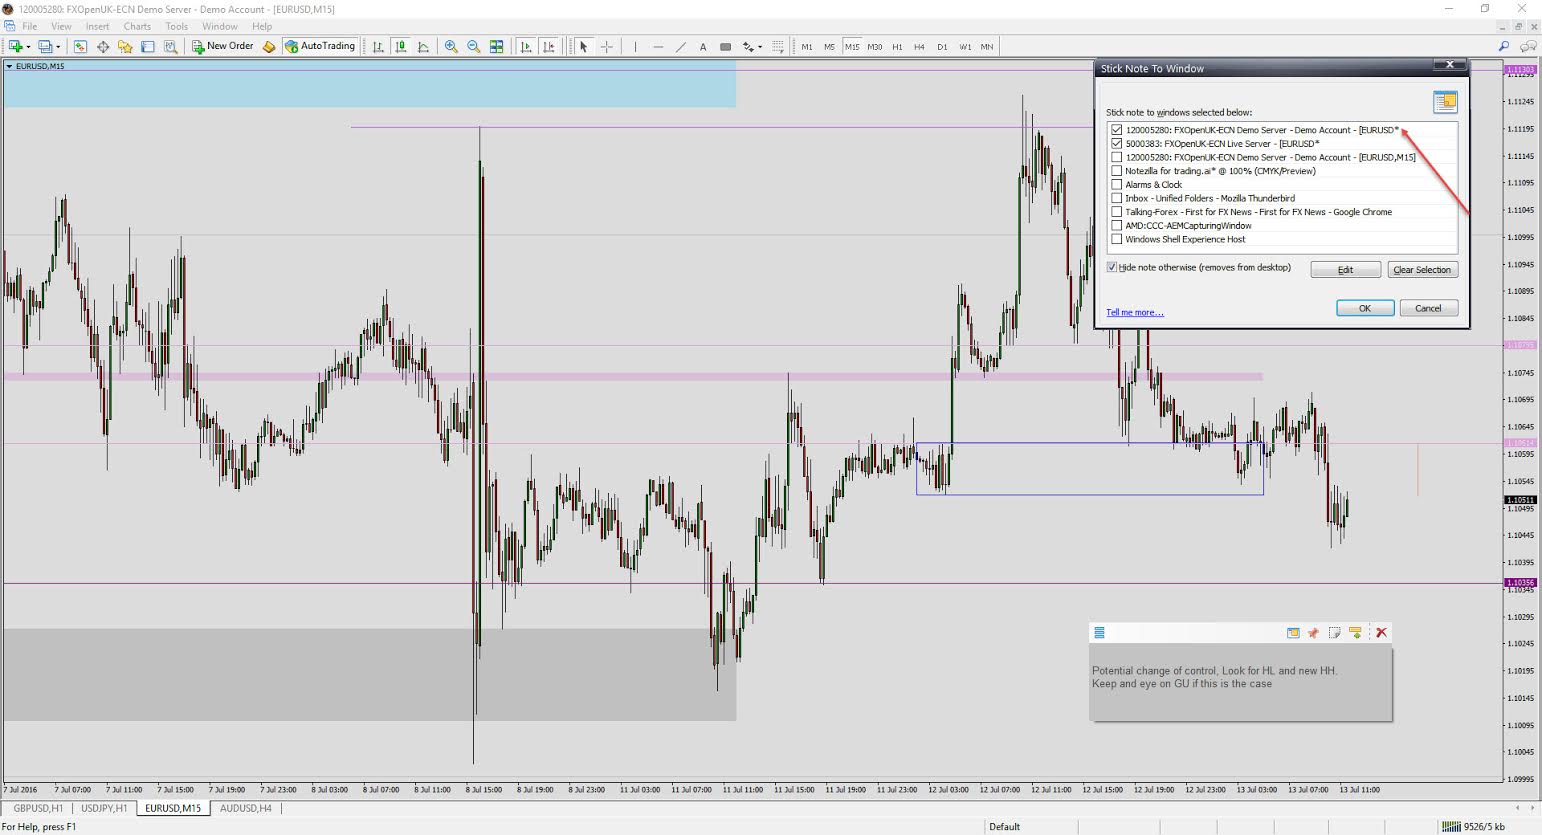Screen dimensions: 1542x835
Task: Click the sticky note text about change of control
Action: [1214, 677]
